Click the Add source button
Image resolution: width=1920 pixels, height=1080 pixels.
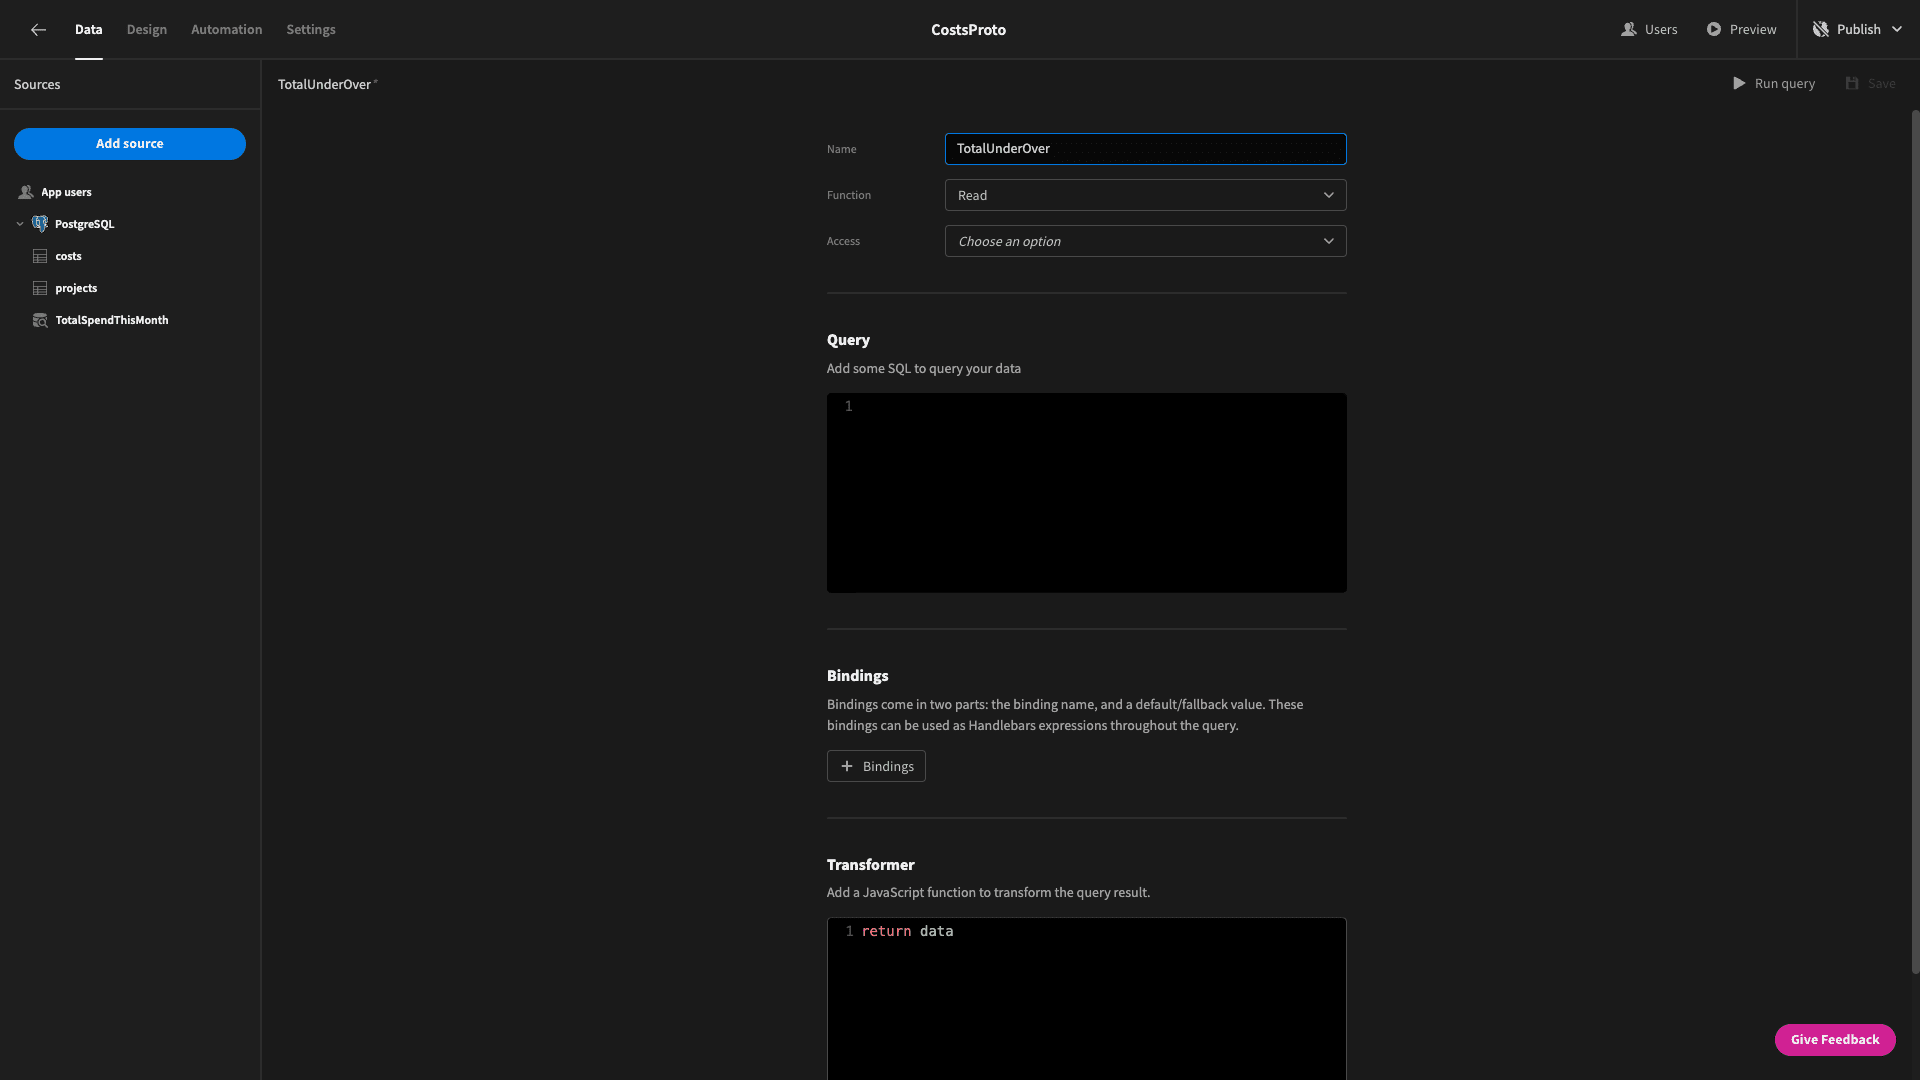click(130, 144)
